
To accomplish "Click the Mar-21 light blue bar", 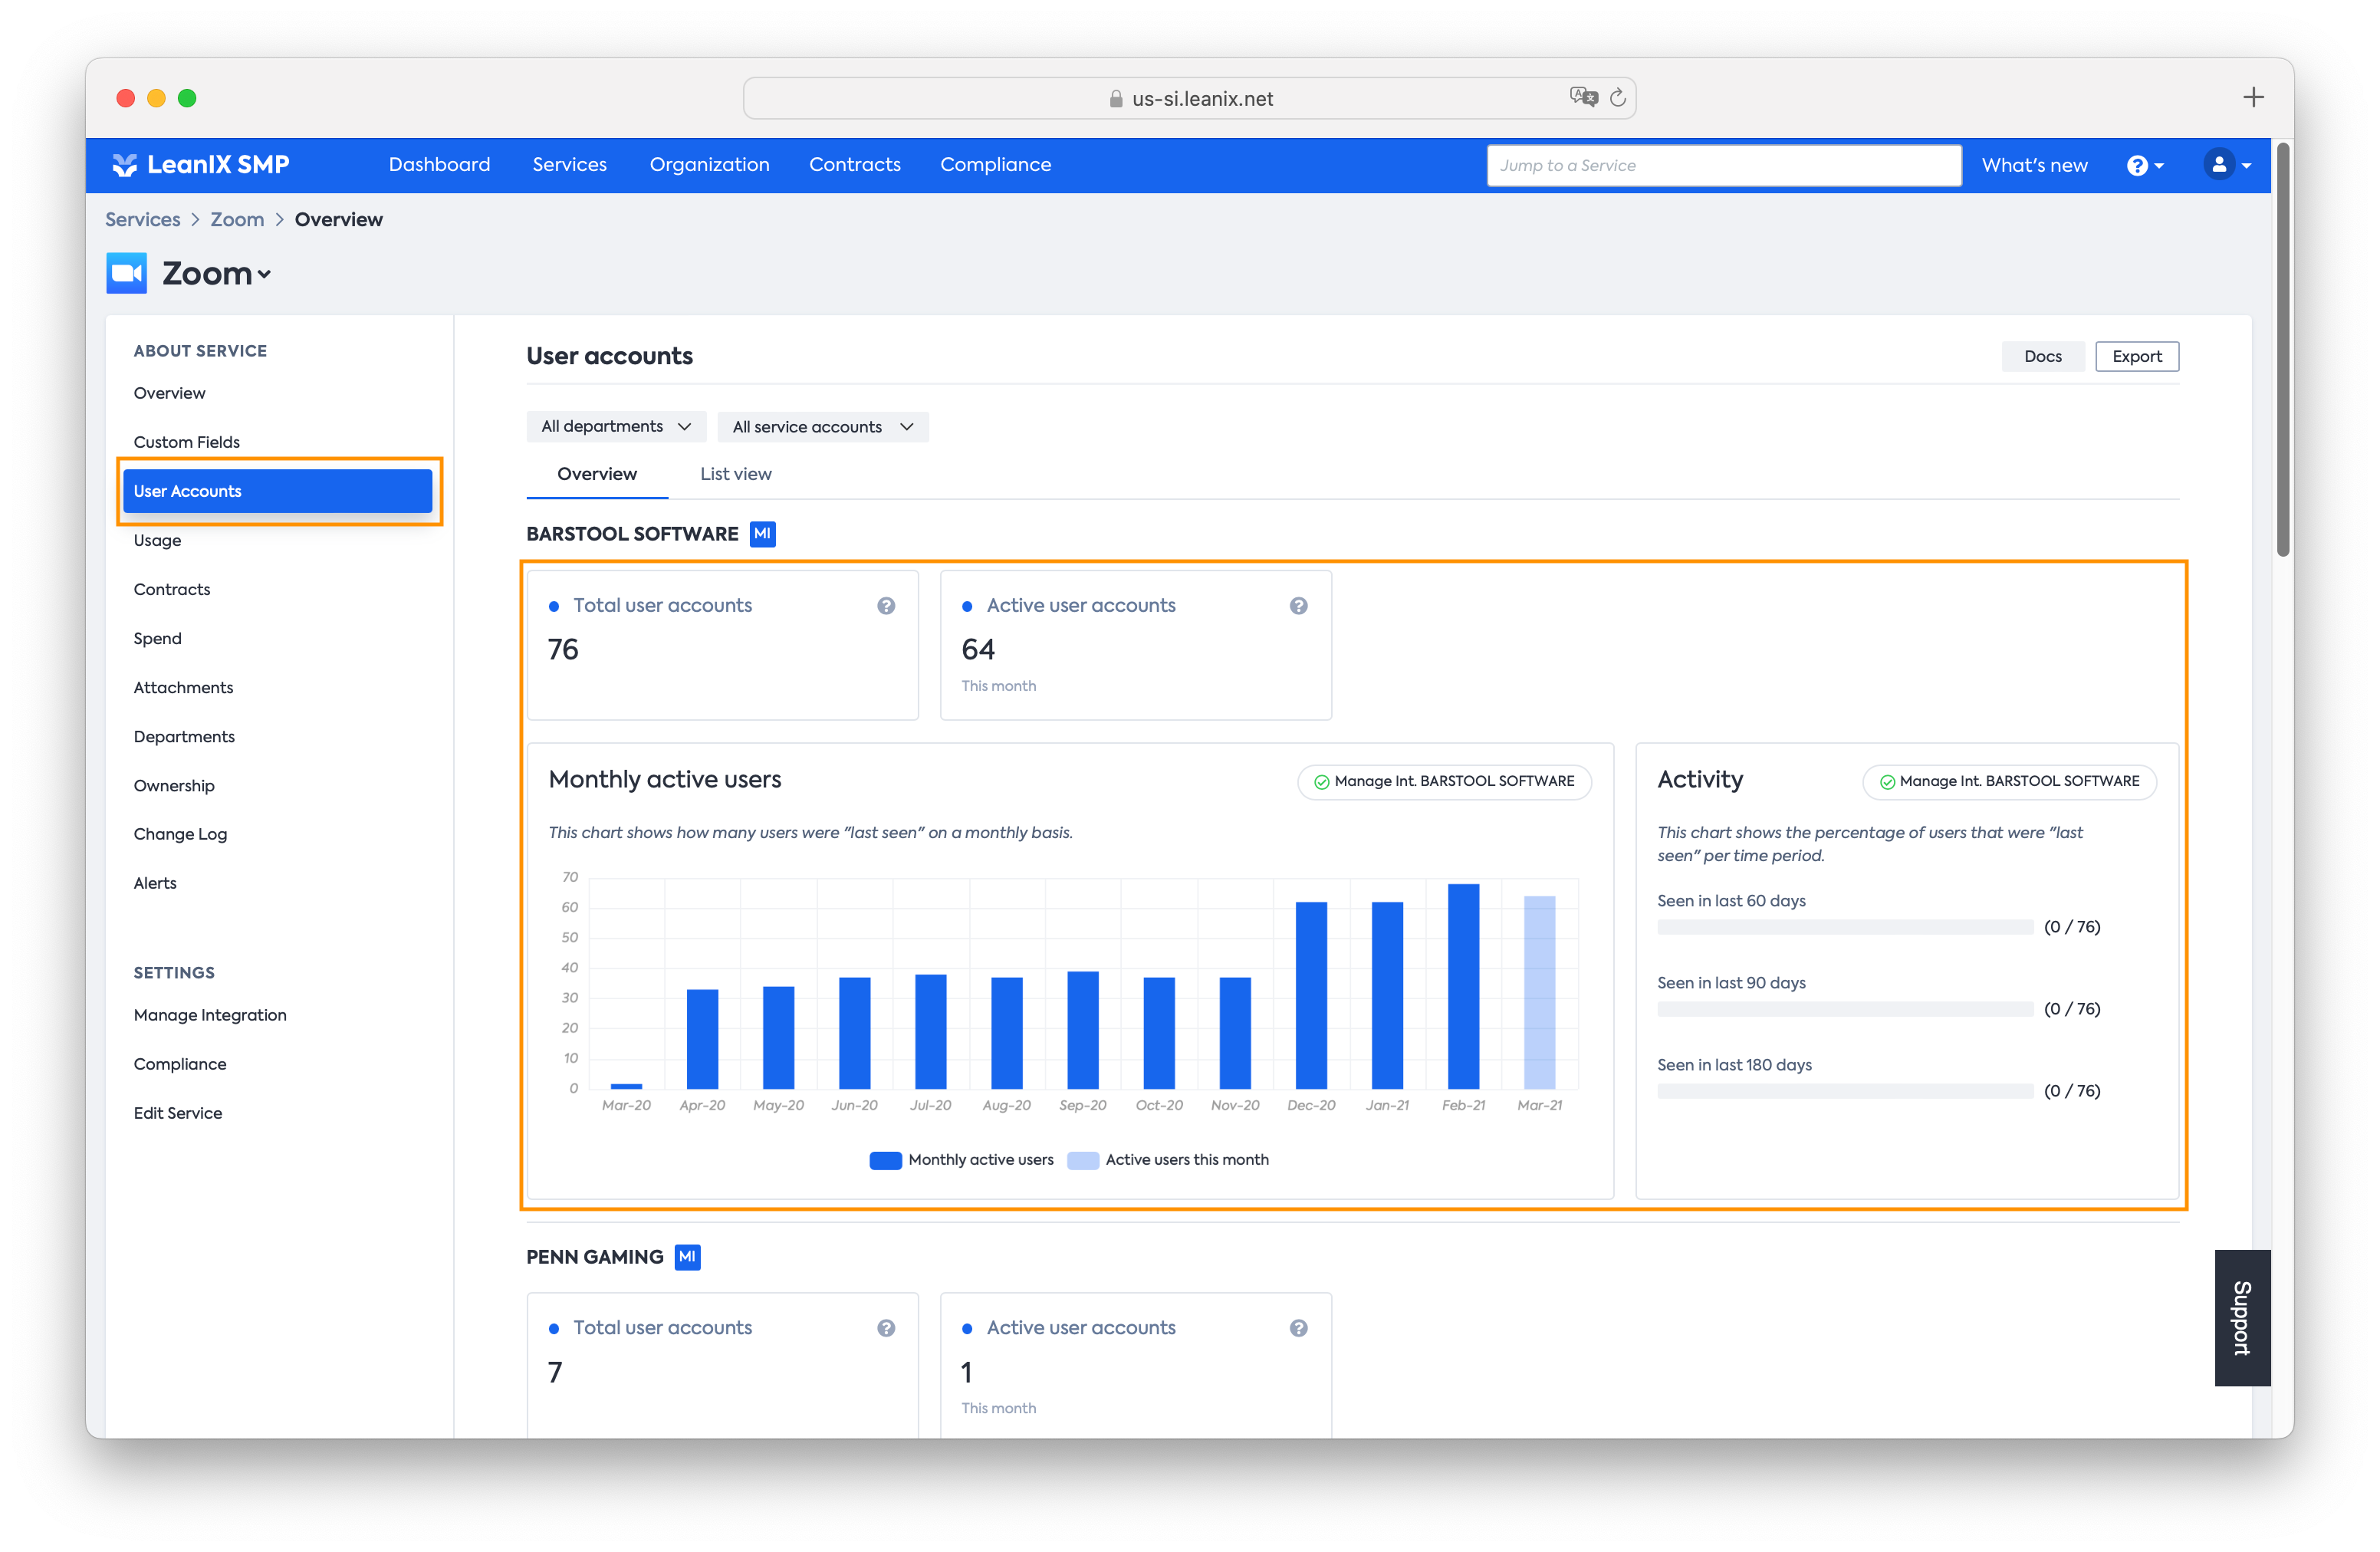I will click(x=1539, y=992).
